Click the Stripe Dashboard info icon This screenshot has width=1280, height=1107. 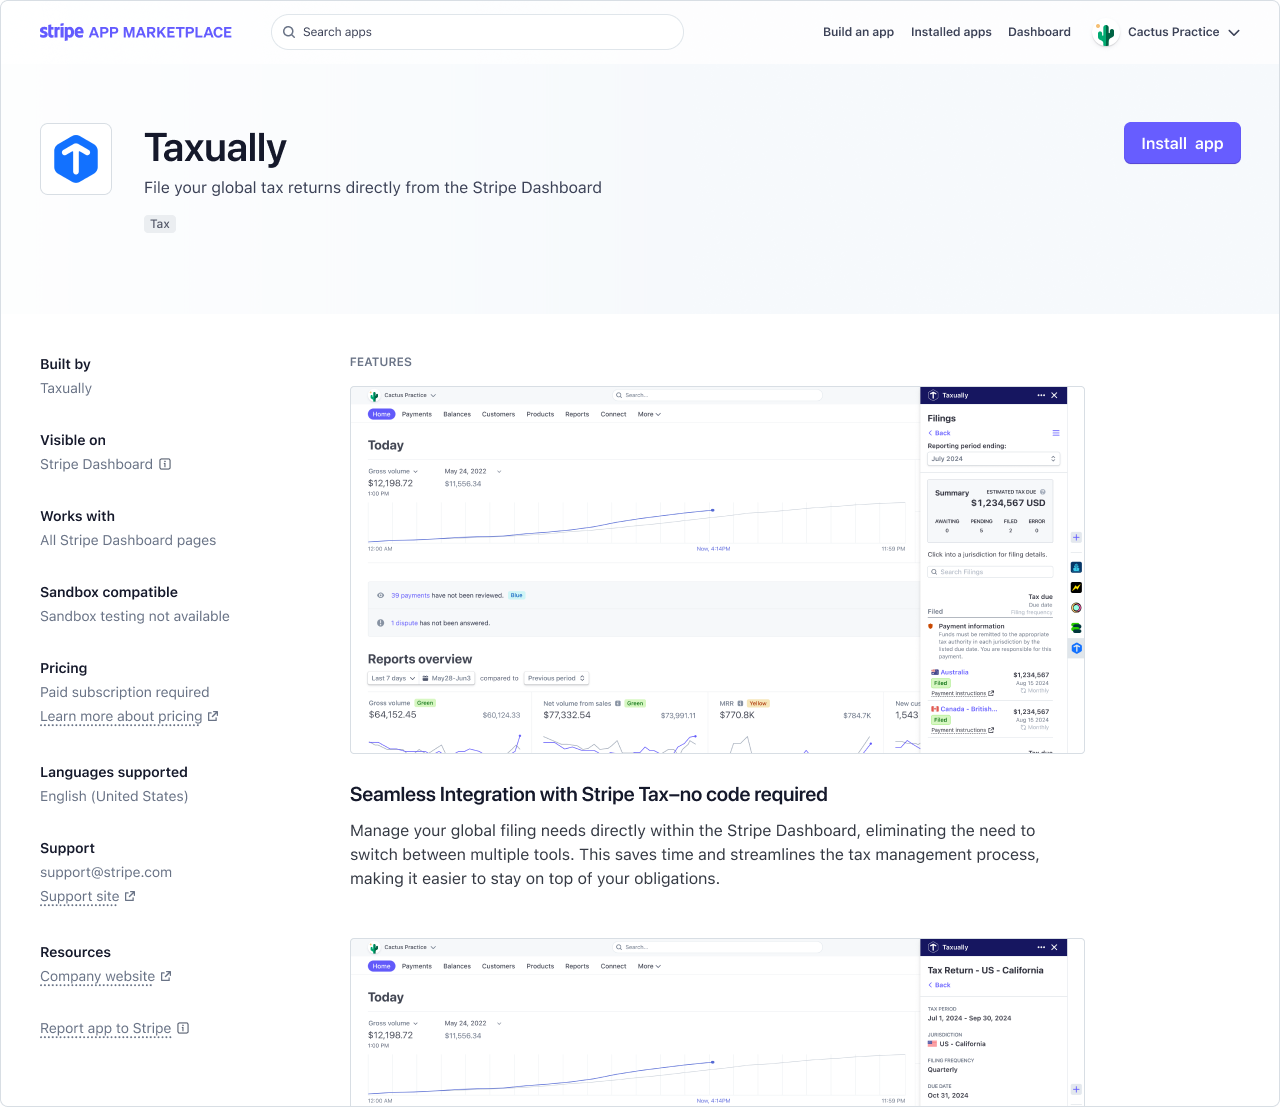(165, 464)
